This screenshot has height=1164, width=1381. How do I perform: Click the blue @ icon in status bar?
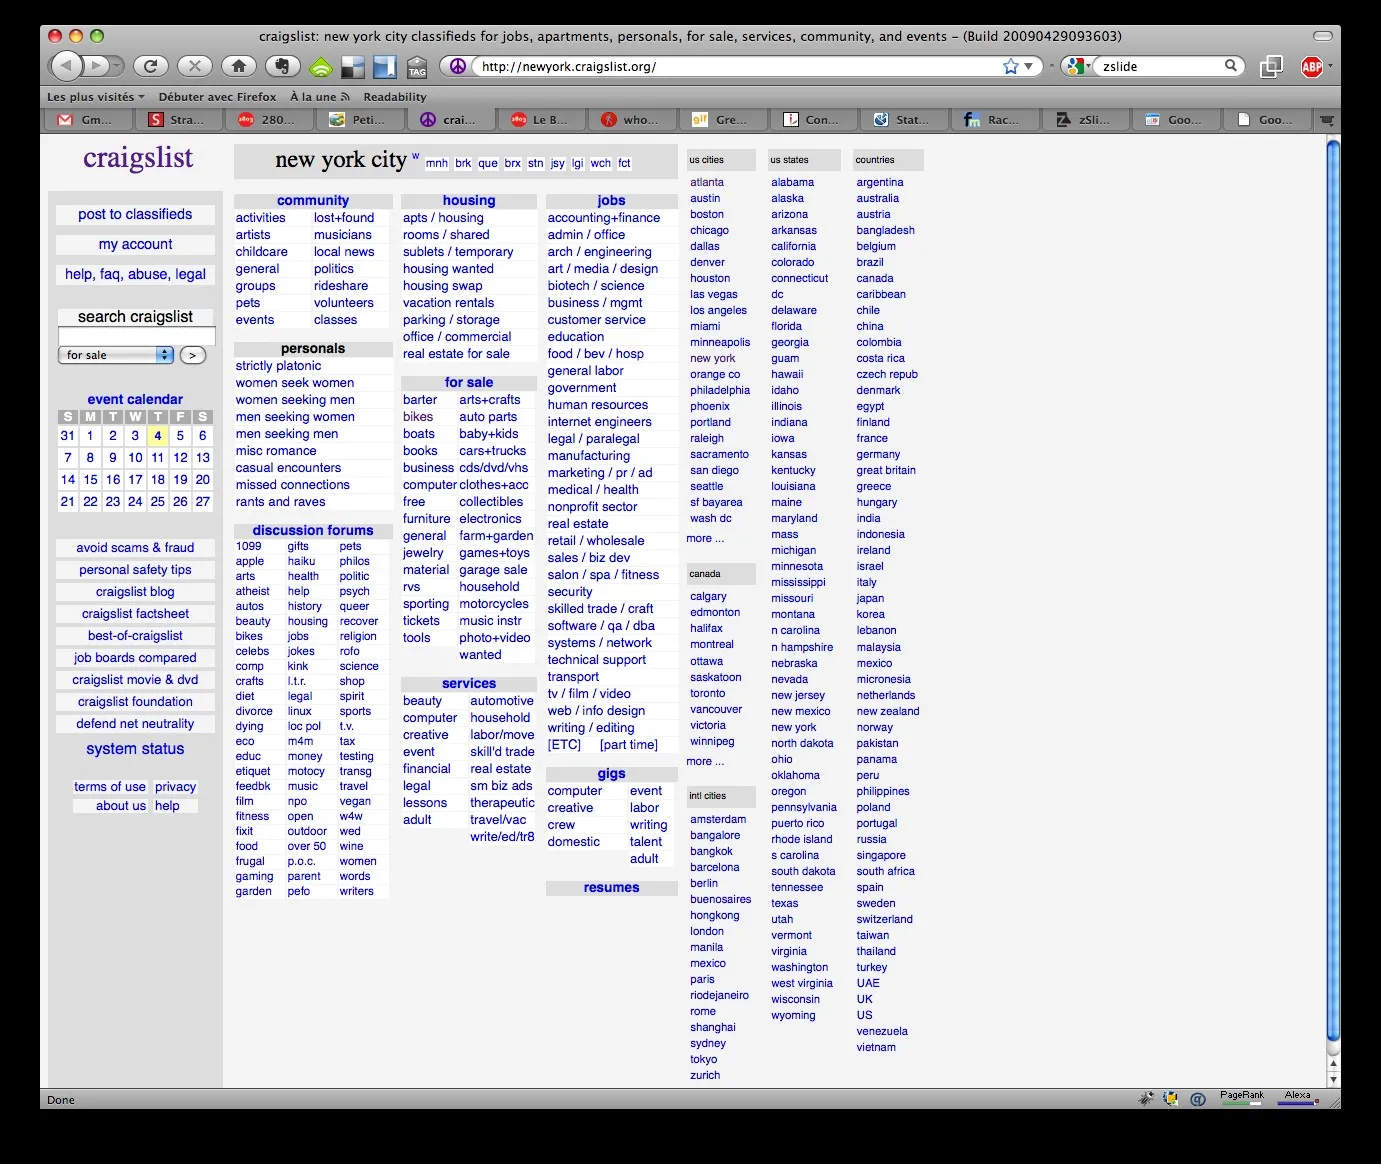click(x=1197, y=1099)
